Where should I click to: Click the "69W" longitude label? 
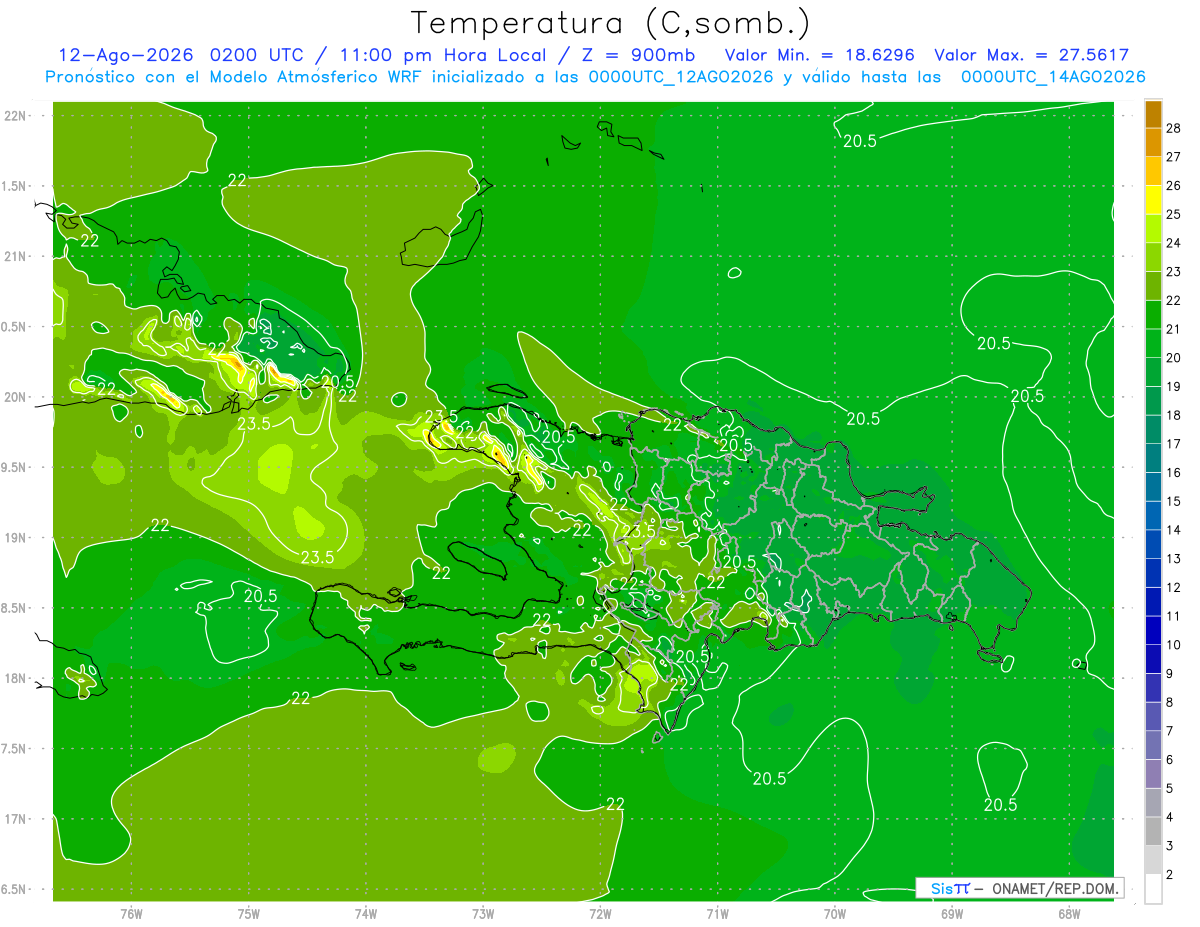(x=952, y=913)
